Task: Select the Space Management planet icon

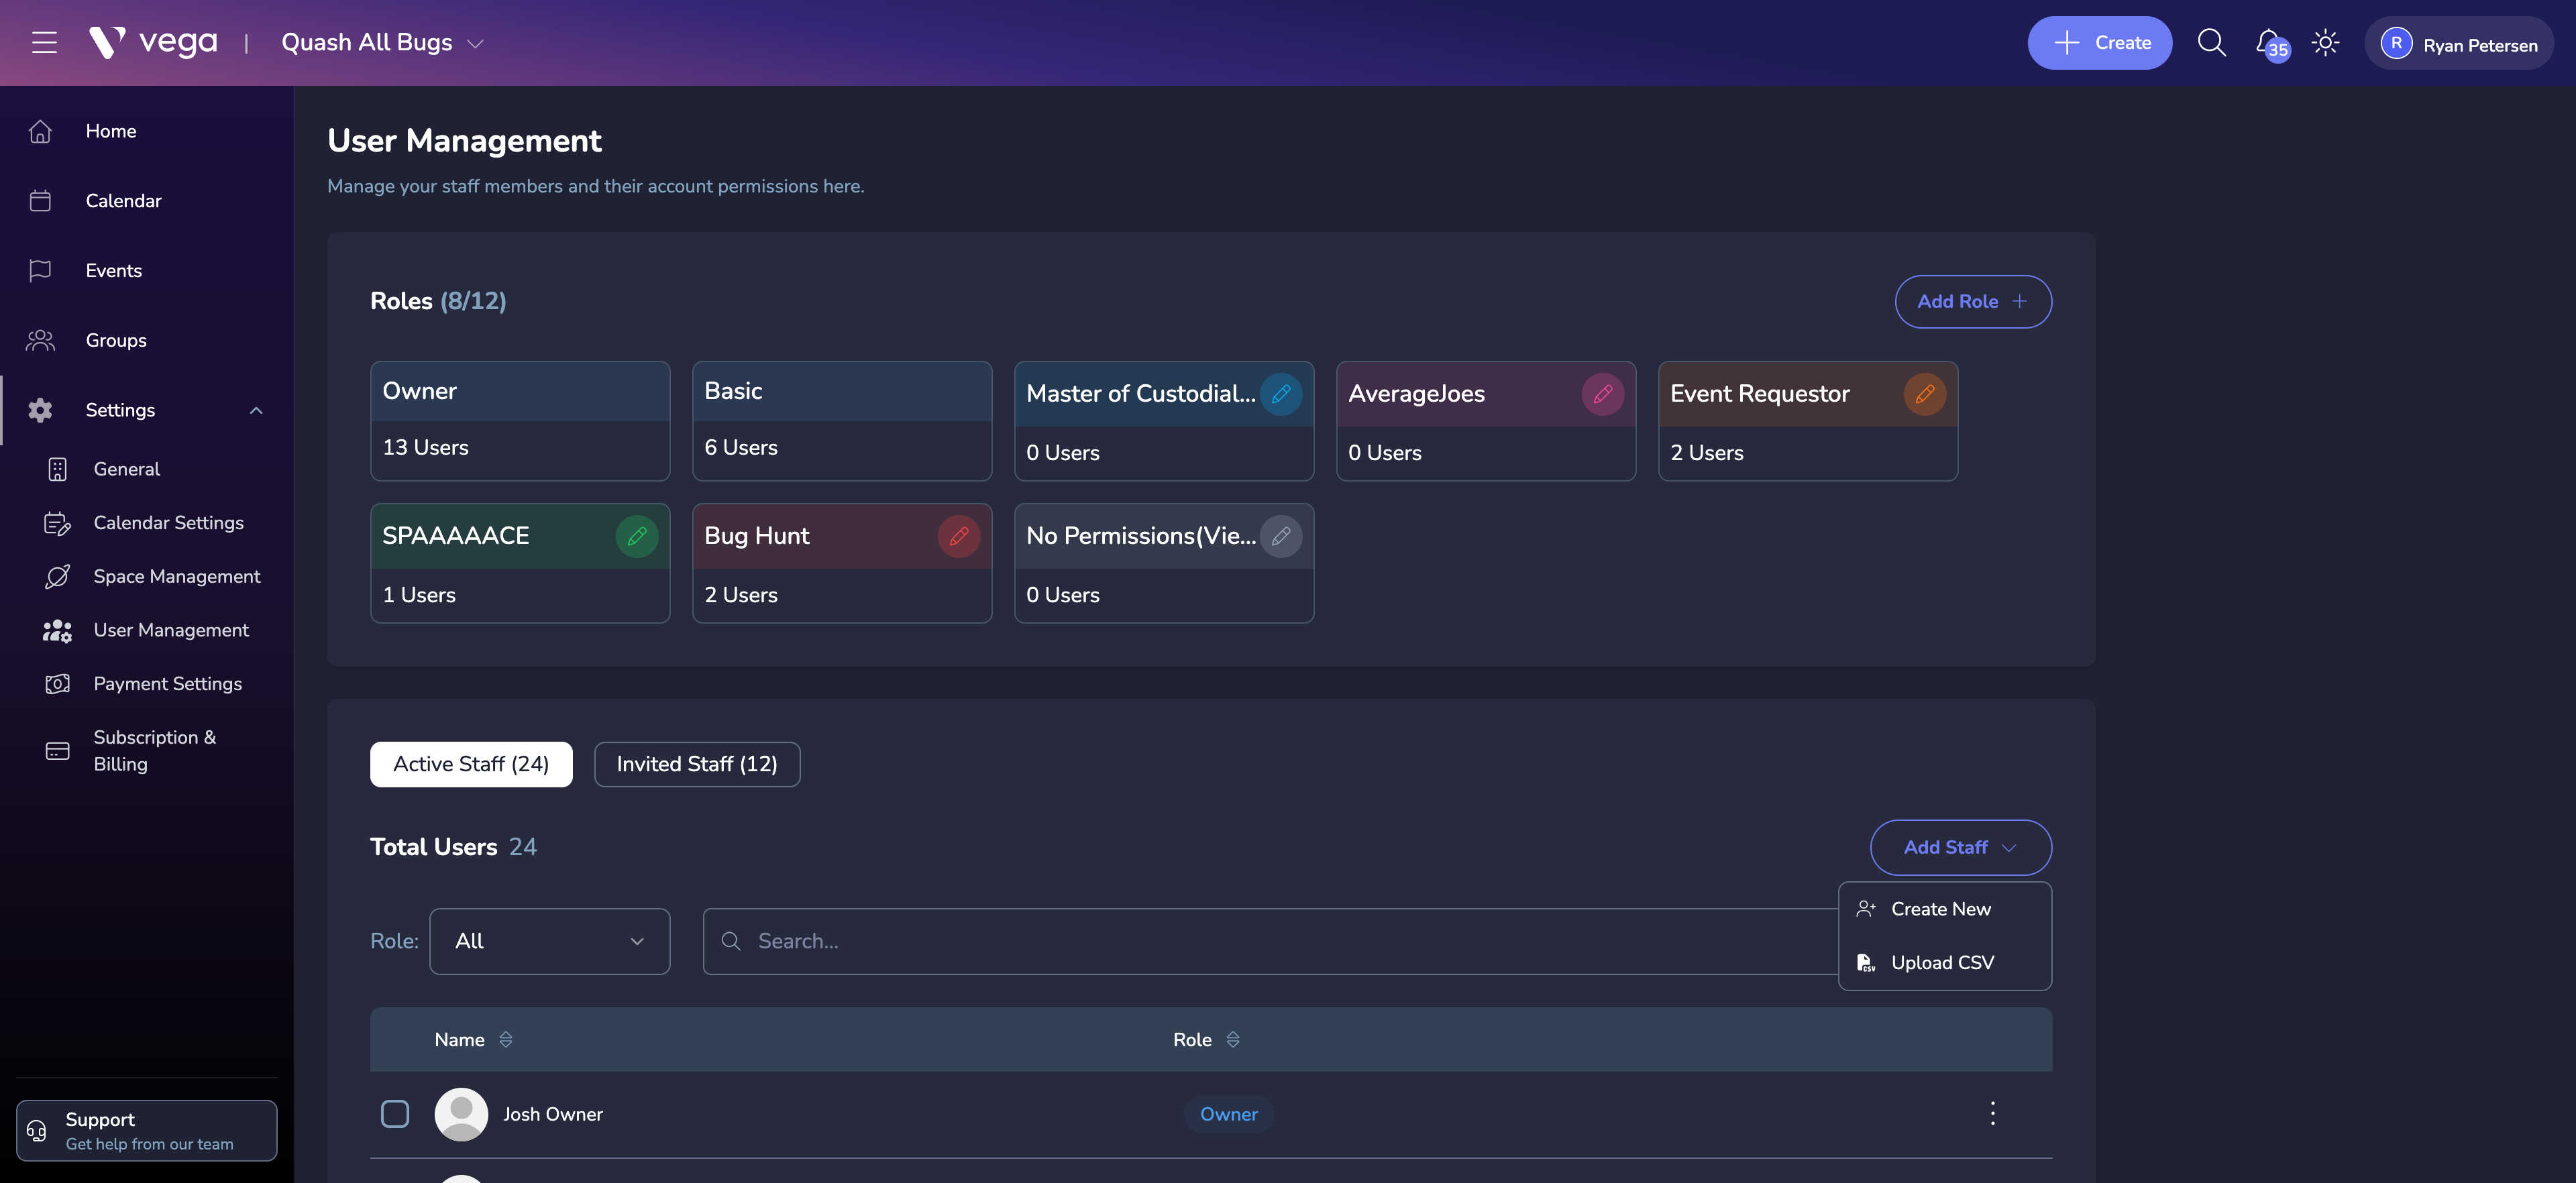Action: tap(57, 576)
